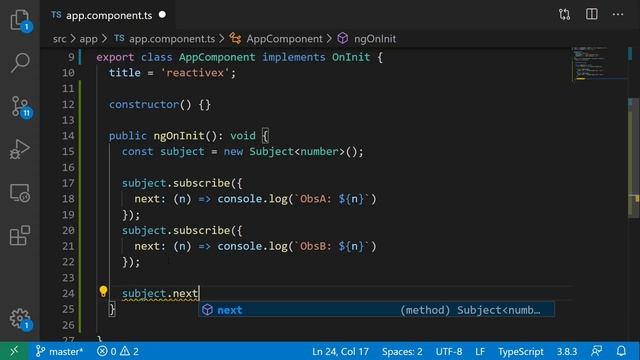Click the ObsB template string on line 21
This screenshot has width=640, height=360.
point(332,246)
